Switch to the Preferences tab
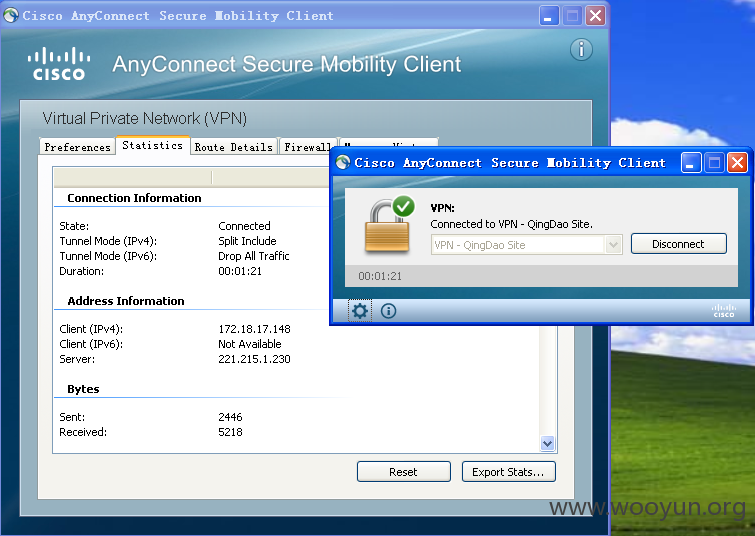755x536 pixels. coord(77,147)
